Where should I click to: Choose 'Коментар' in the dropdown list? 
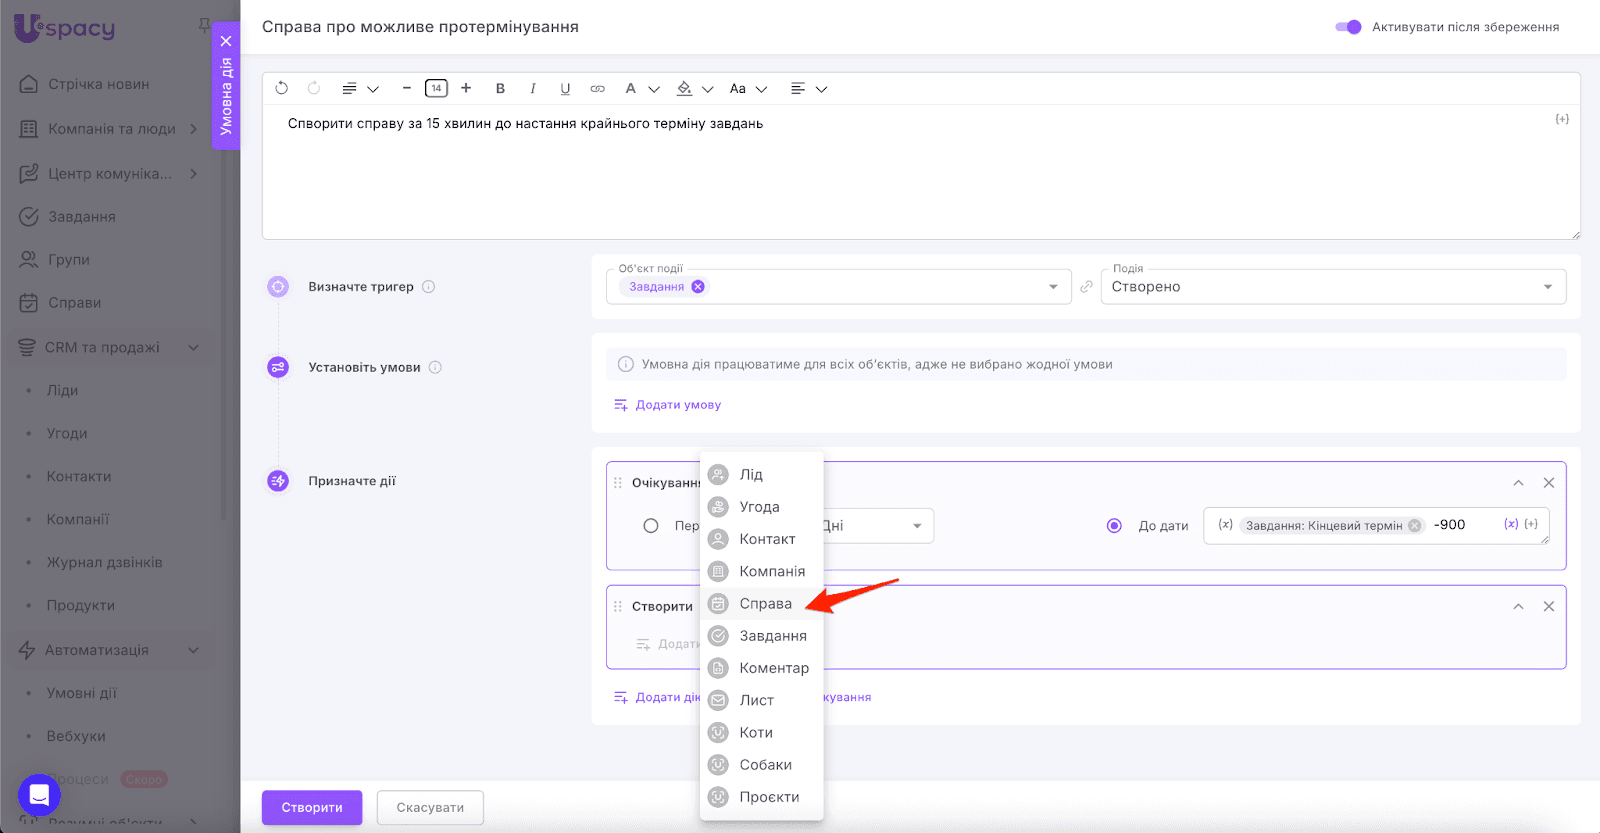(x=773, y=668)
